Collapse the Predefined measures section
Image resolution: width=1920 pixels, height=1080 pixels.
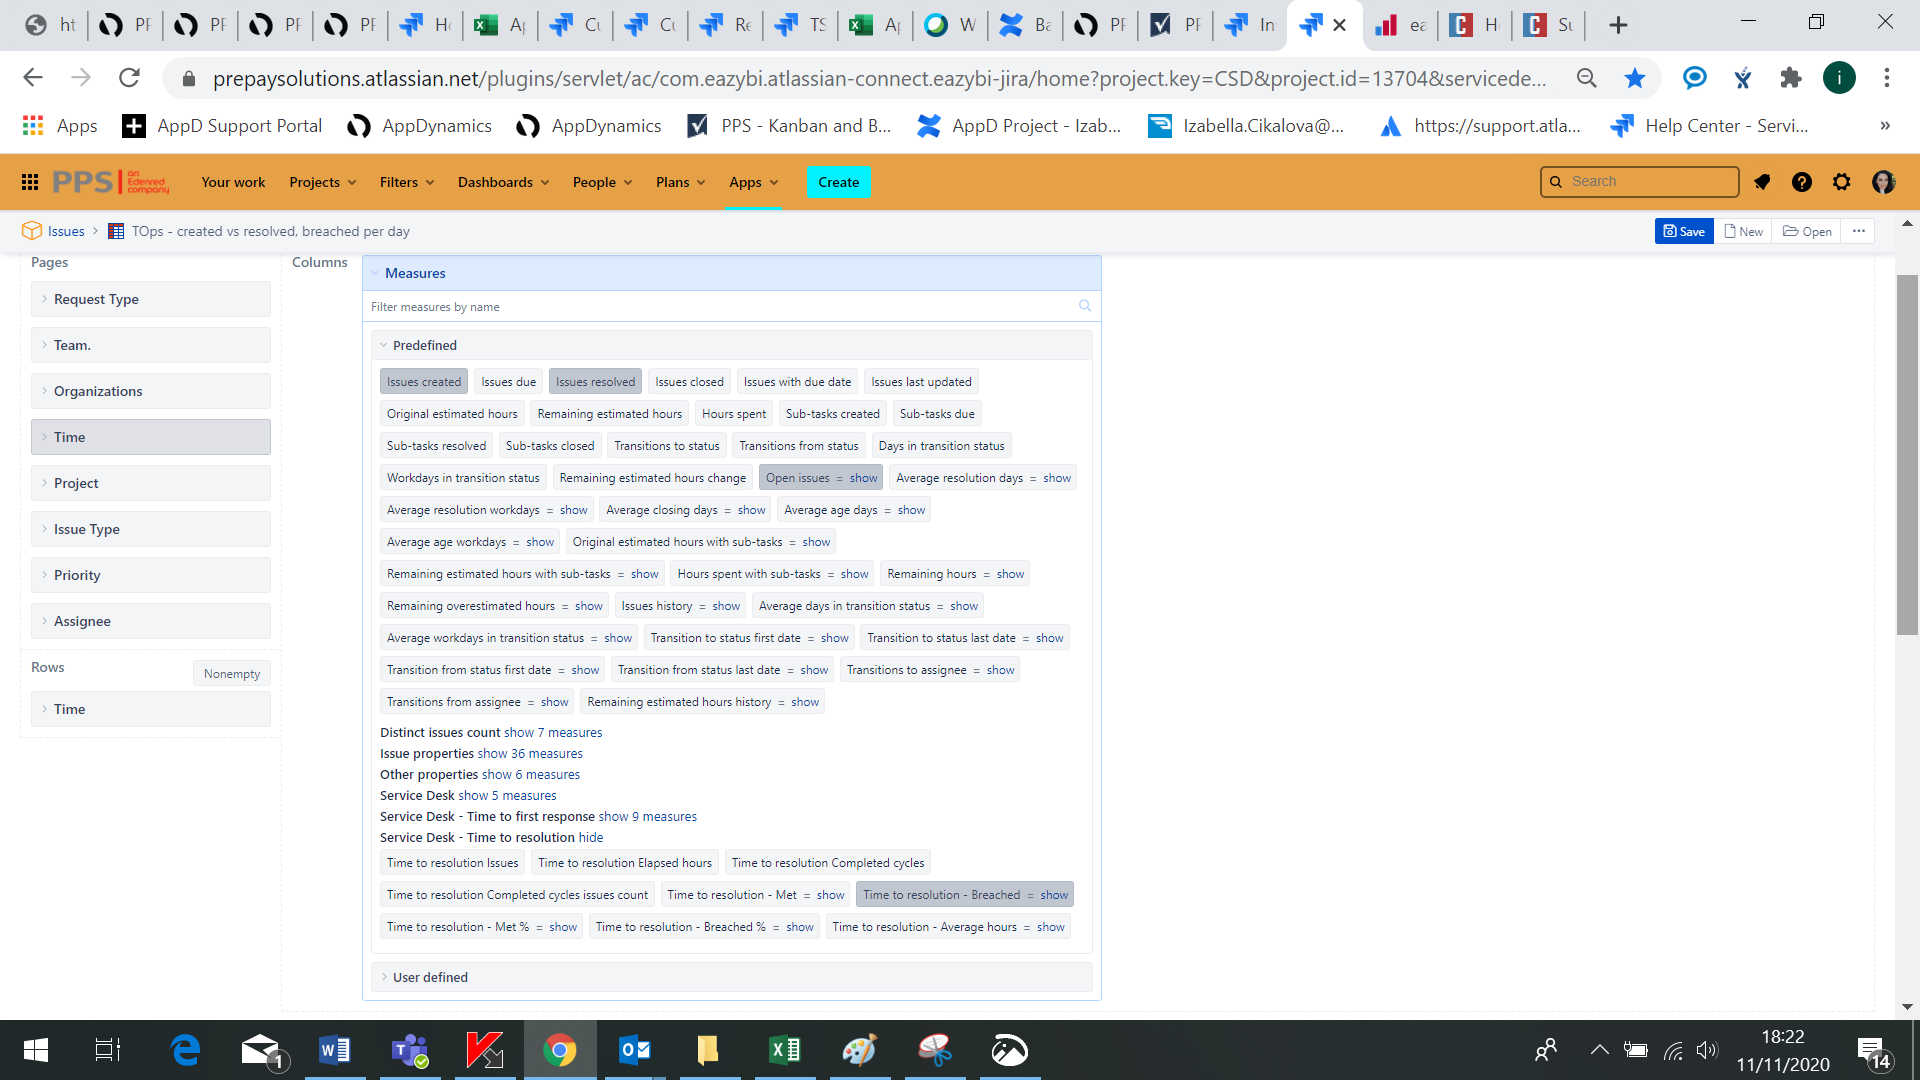(424, 345)
